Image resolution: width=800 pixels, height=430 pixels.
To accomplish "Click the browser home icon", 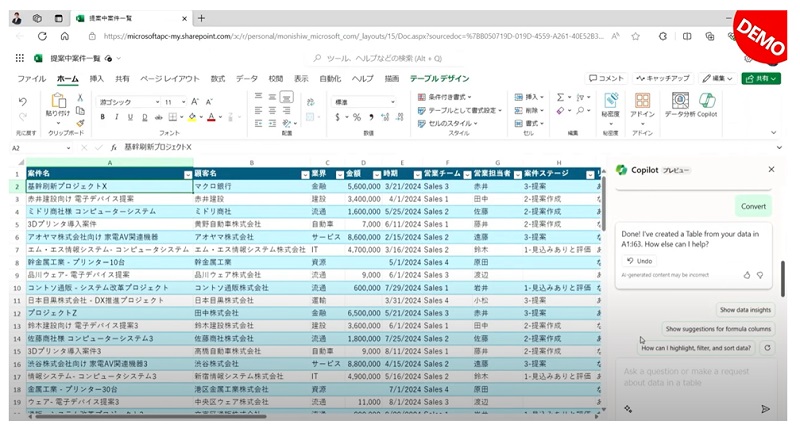I will tap(65, 36).
